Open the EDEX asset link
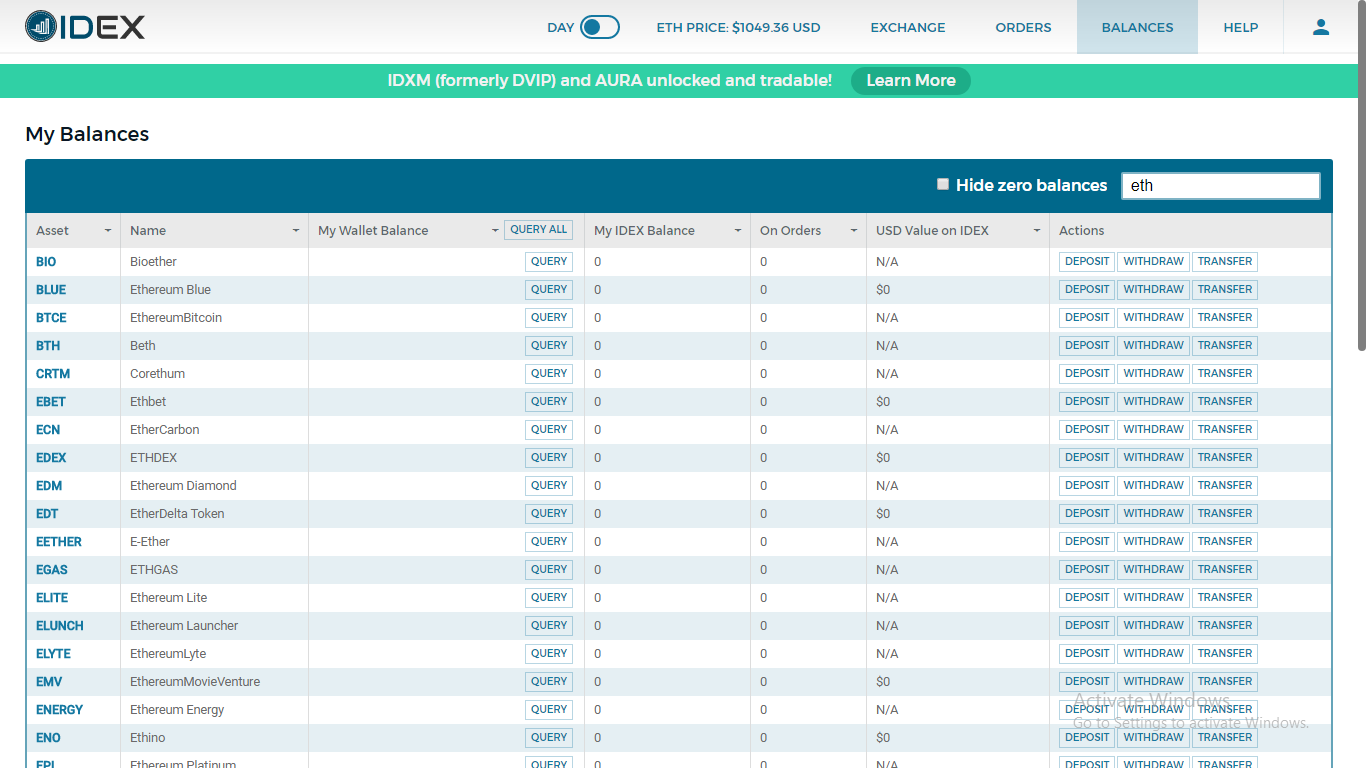The image size is (1366, 768). click(51, 458)
